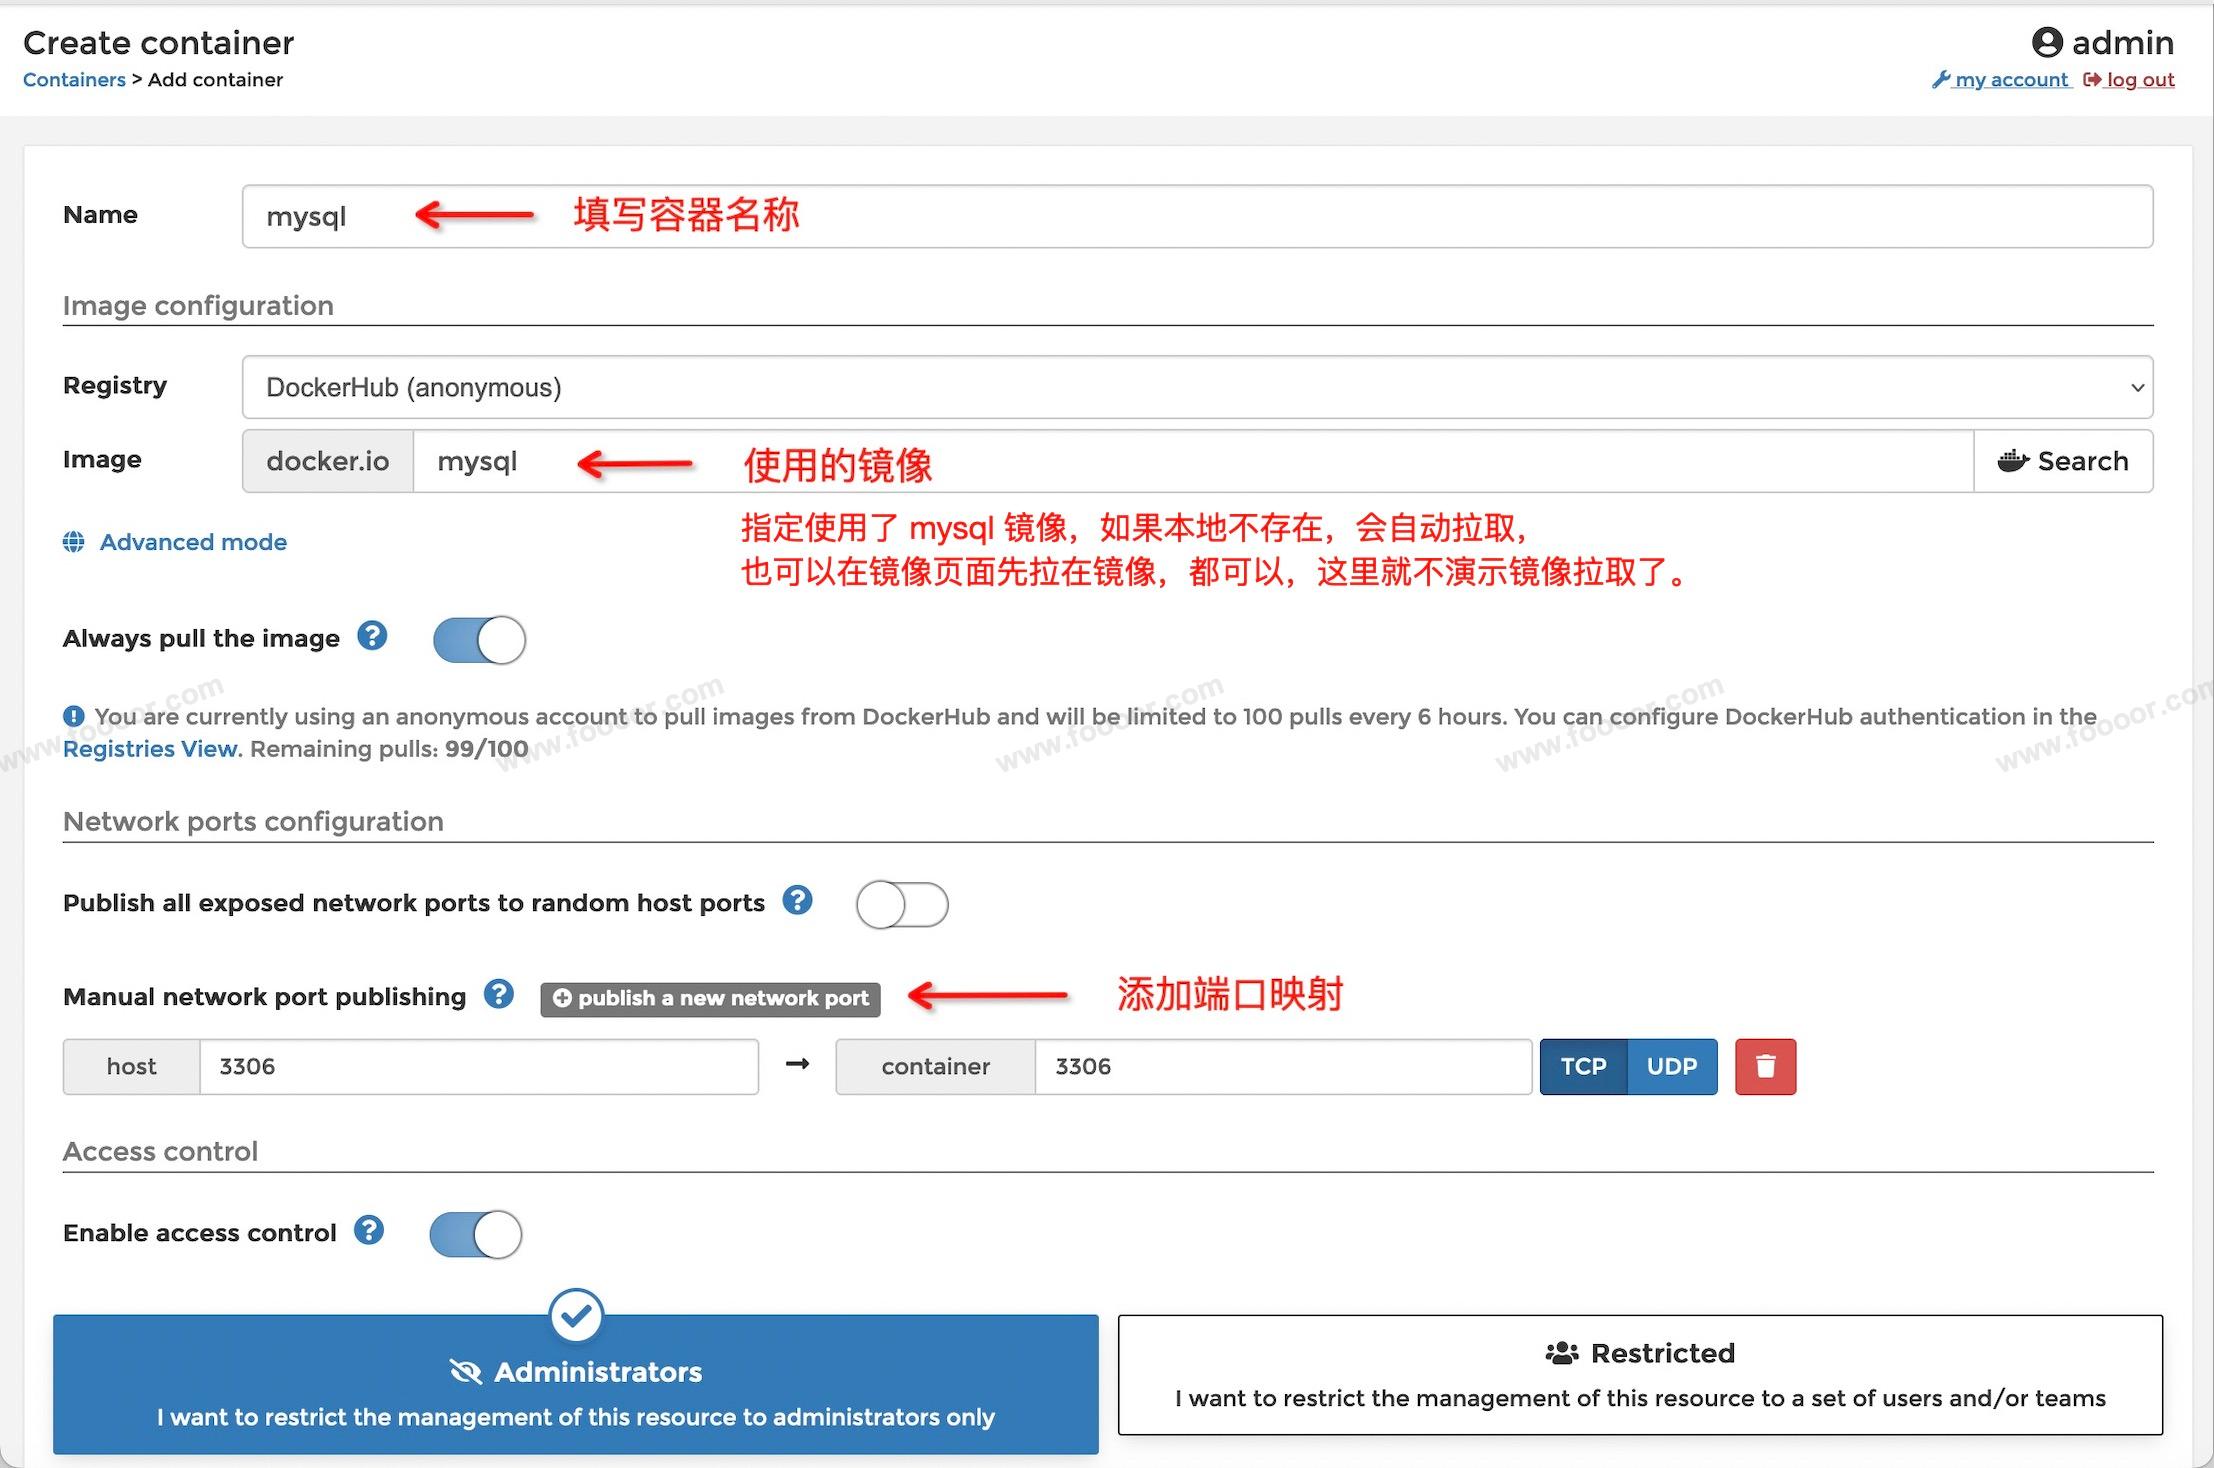Click the host port 3306 input field
This screenshot has height=1468, width=2214.
pos(478,1066)
